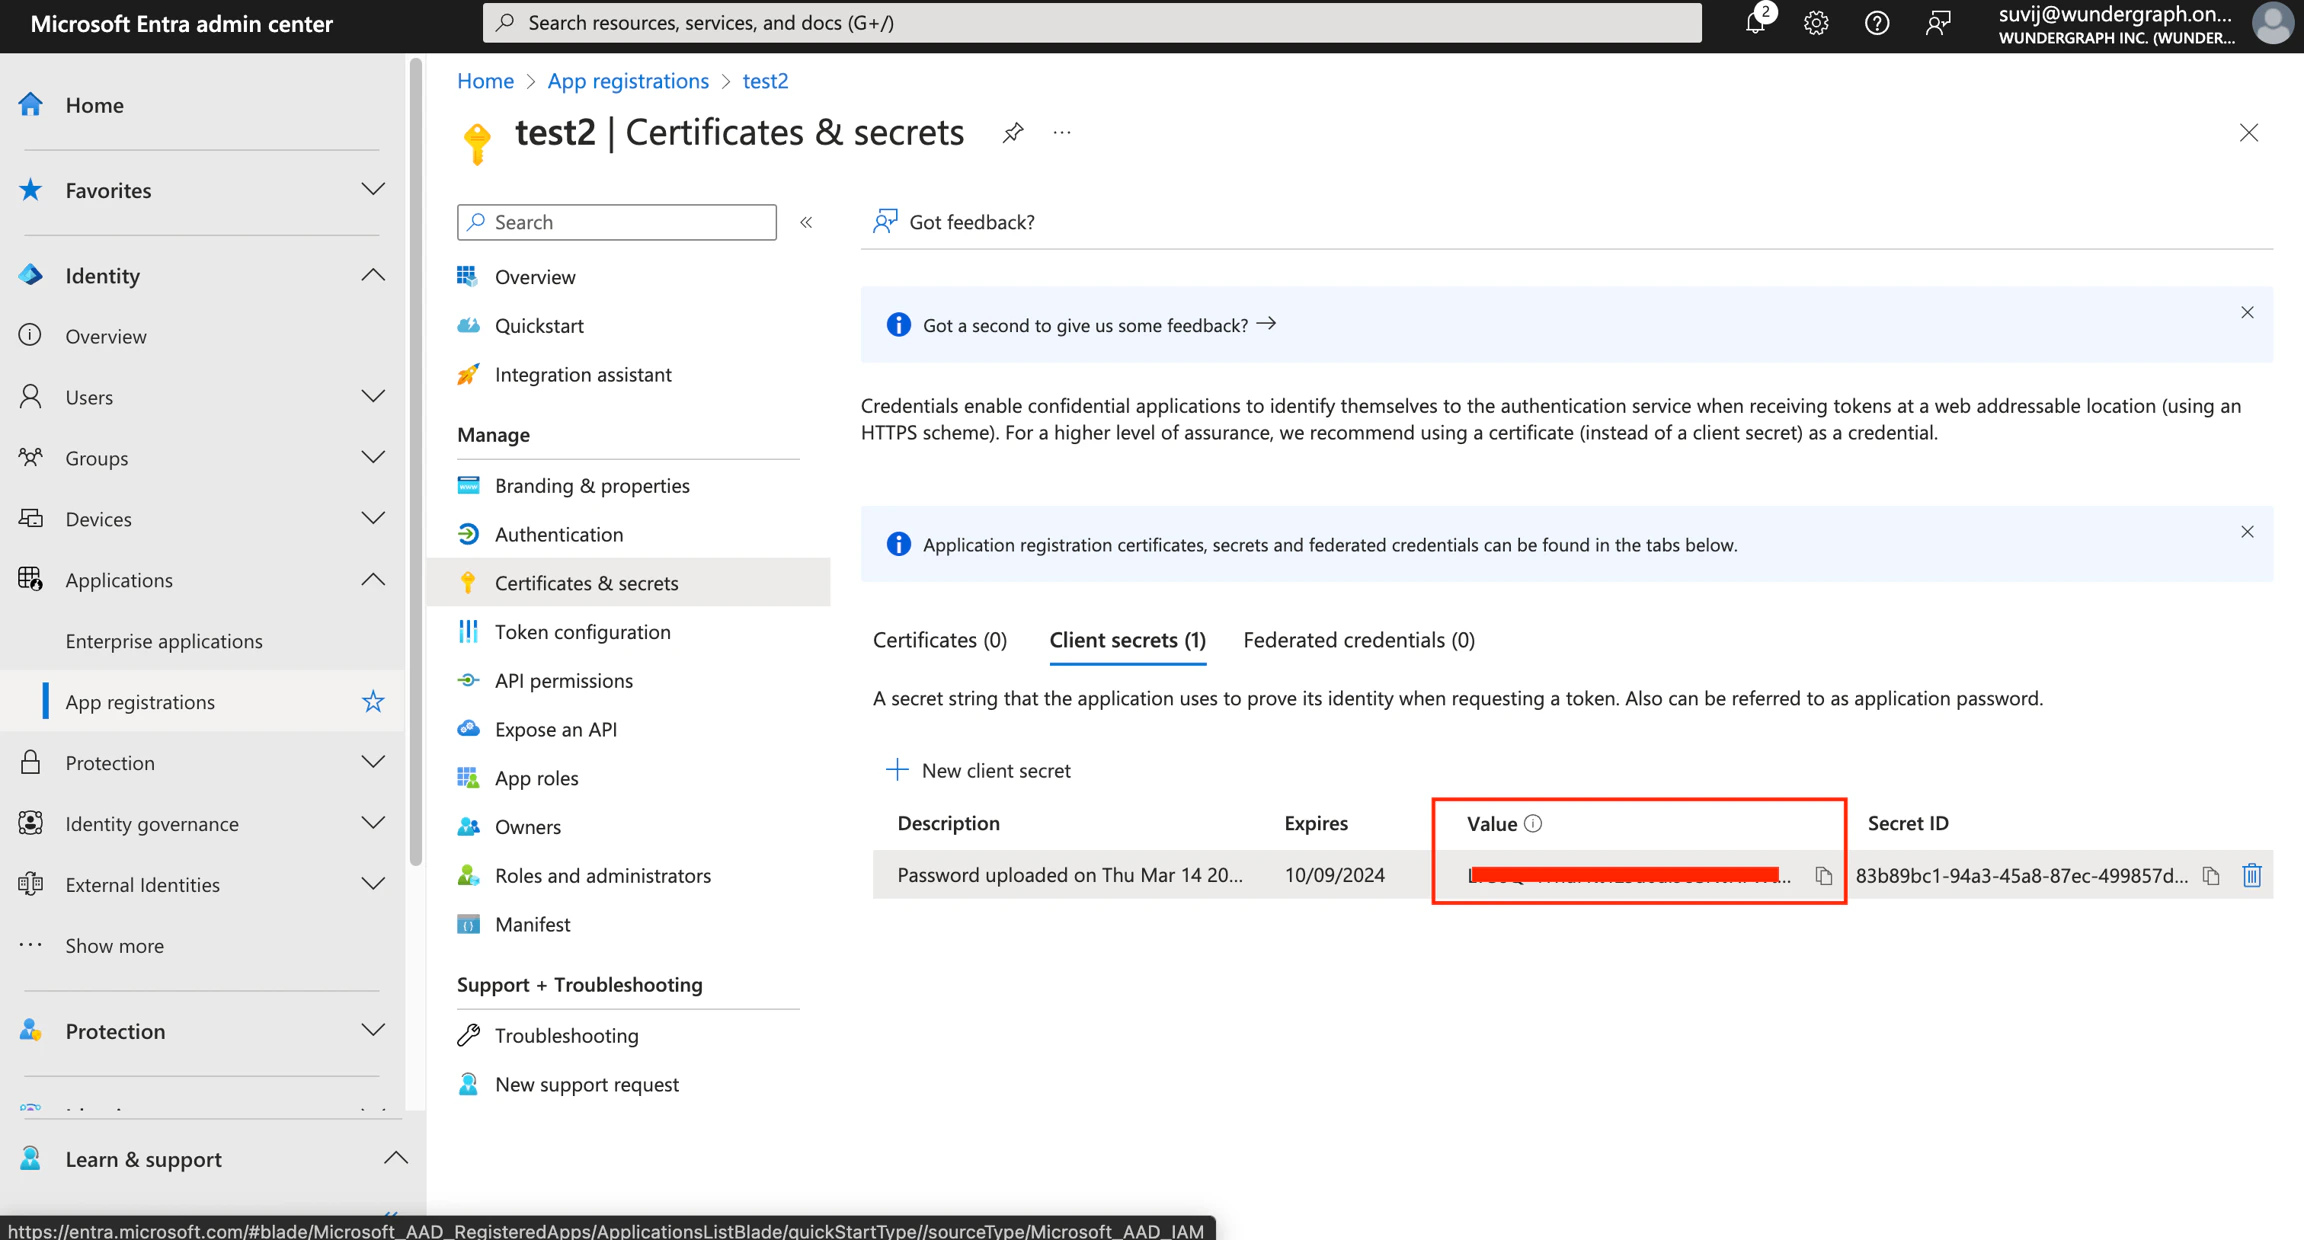Dismiss the feedback information banner
The image size is (2304, 1240).
[x=2247, y=312]
